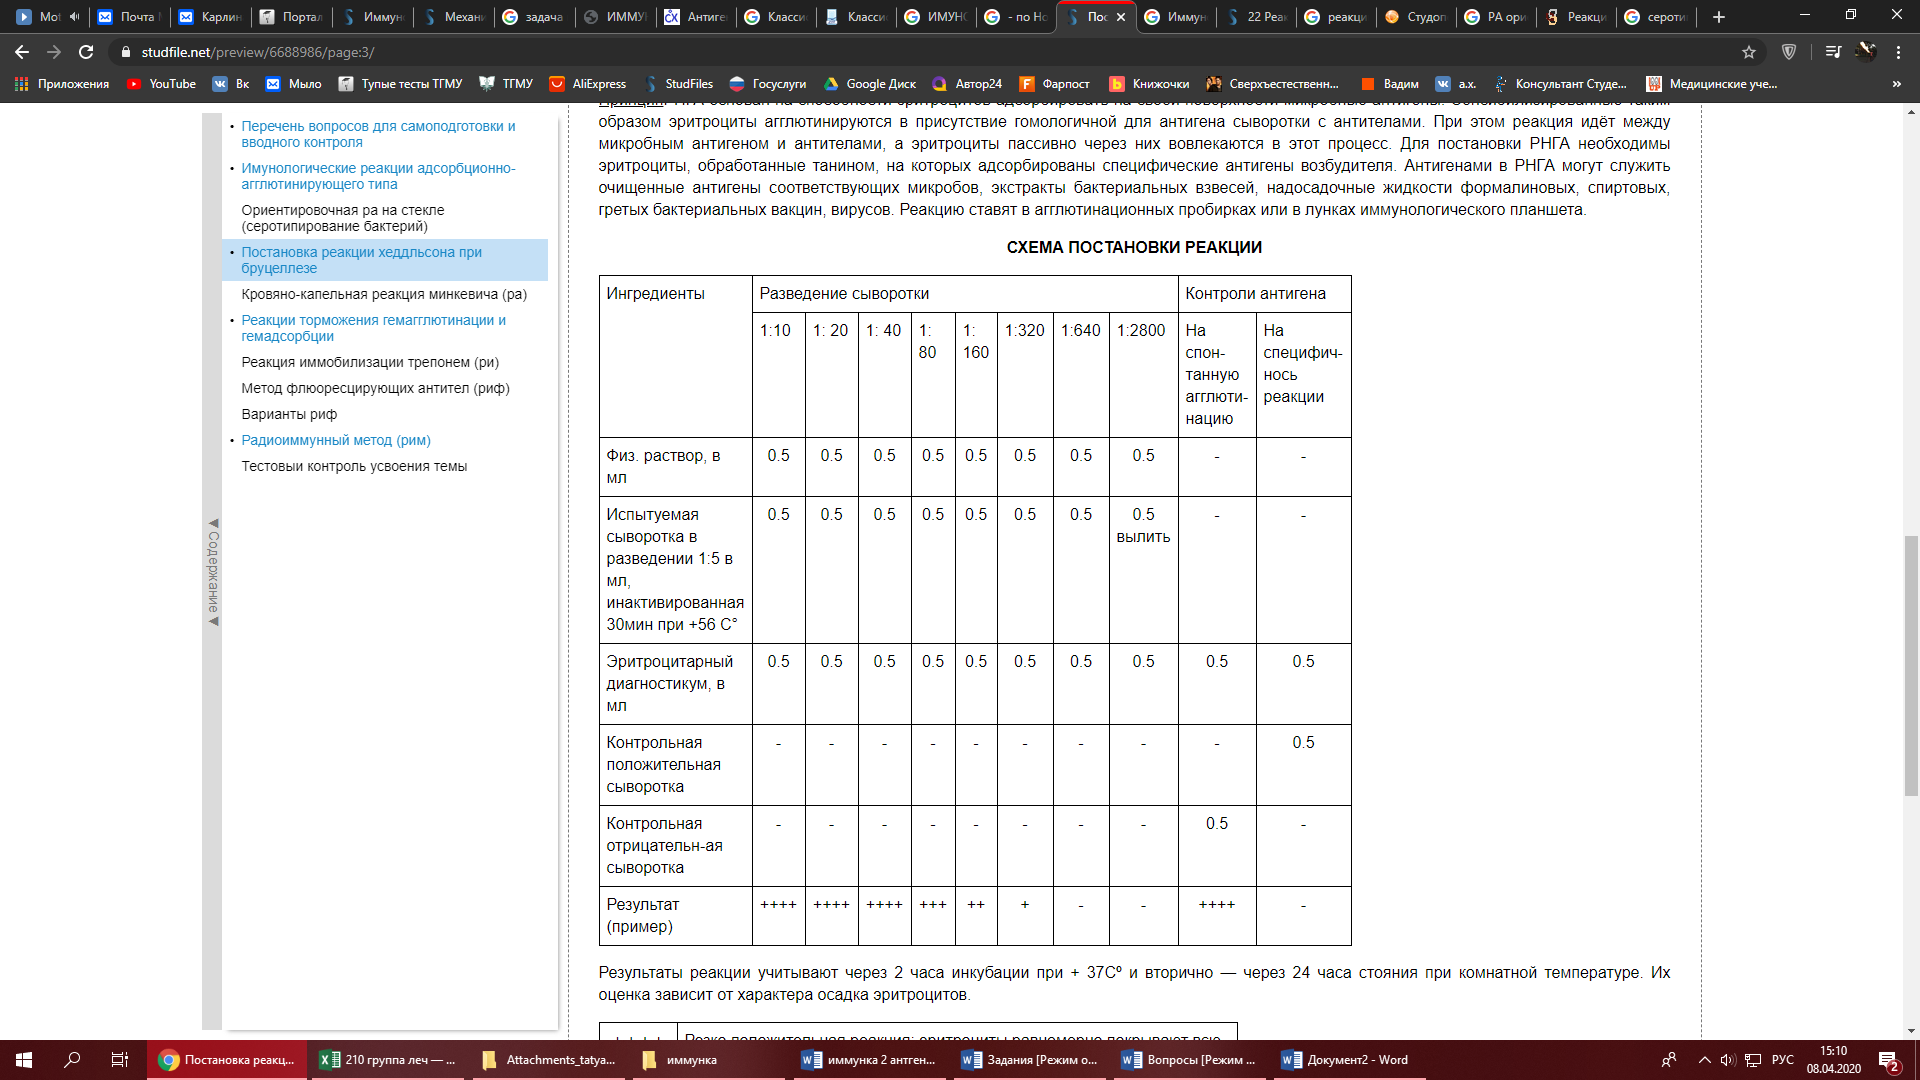Open the Фарпост bookmark
The image size is (1920, 1080).
(1054, 84)
